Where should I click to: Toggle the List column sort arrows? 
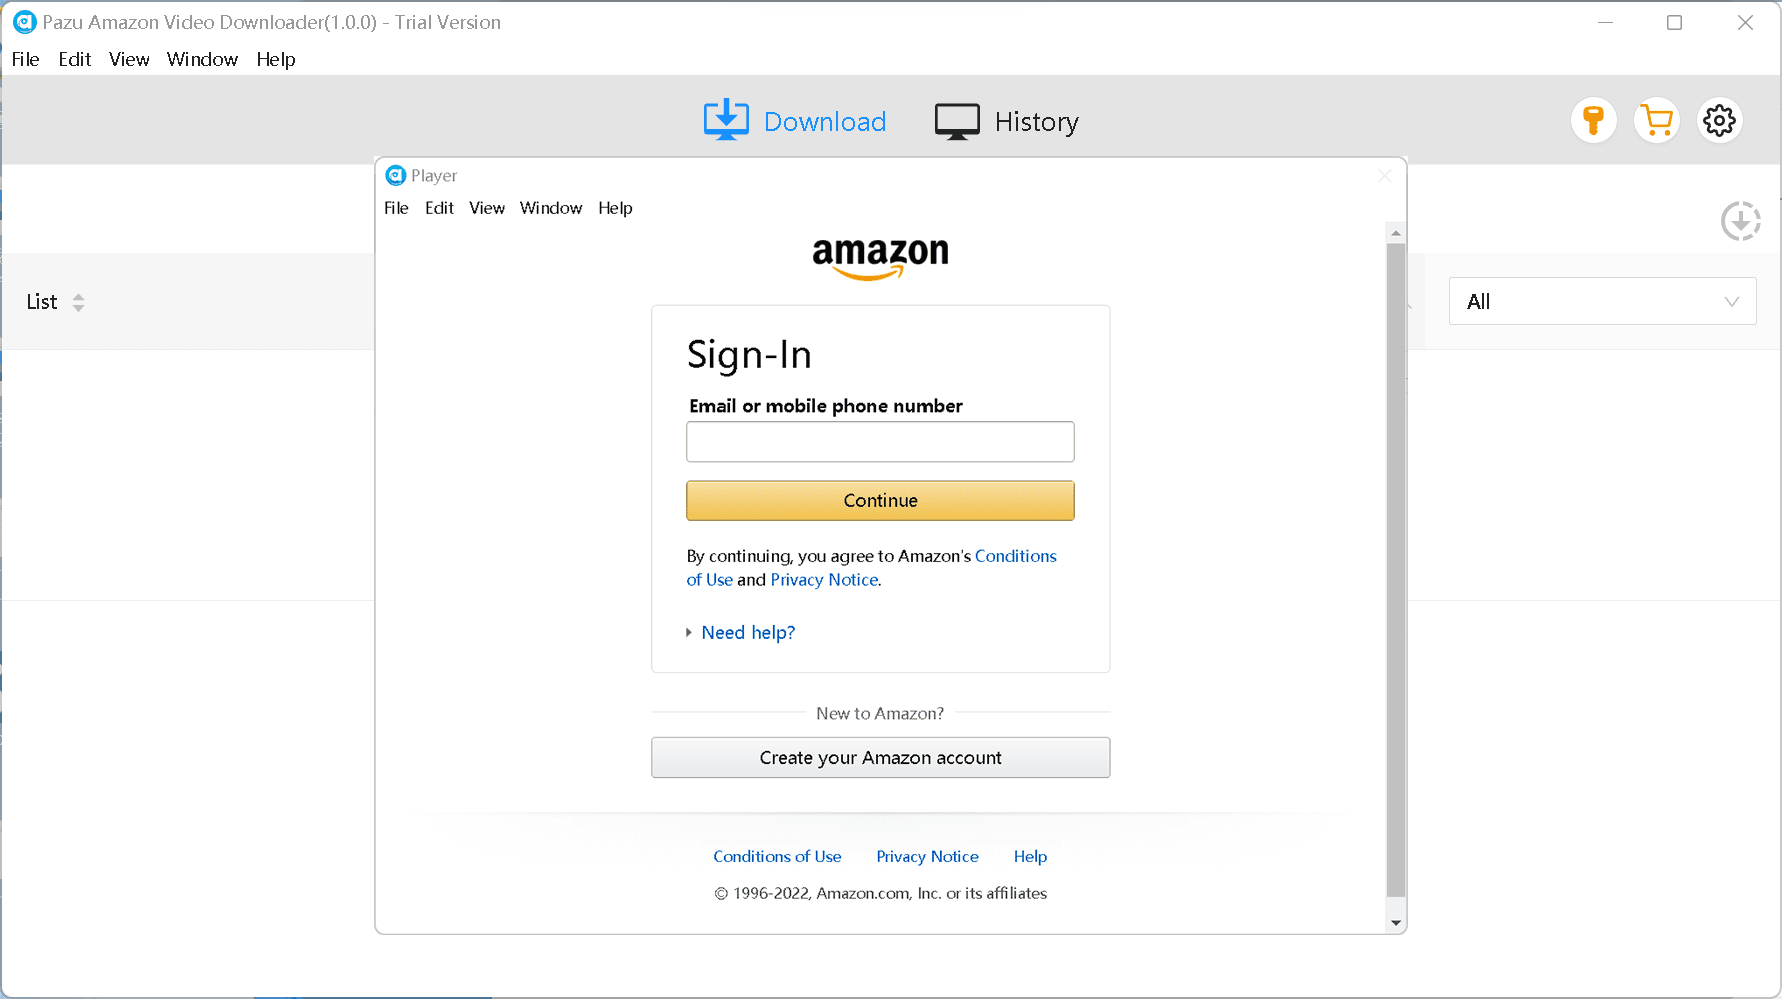coord(79,302)
